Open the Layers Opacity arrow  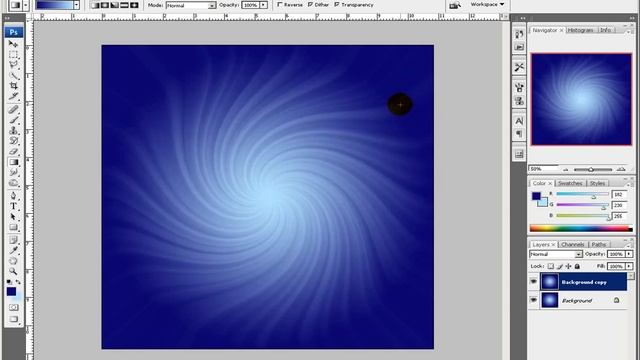(x=629, y=254)
